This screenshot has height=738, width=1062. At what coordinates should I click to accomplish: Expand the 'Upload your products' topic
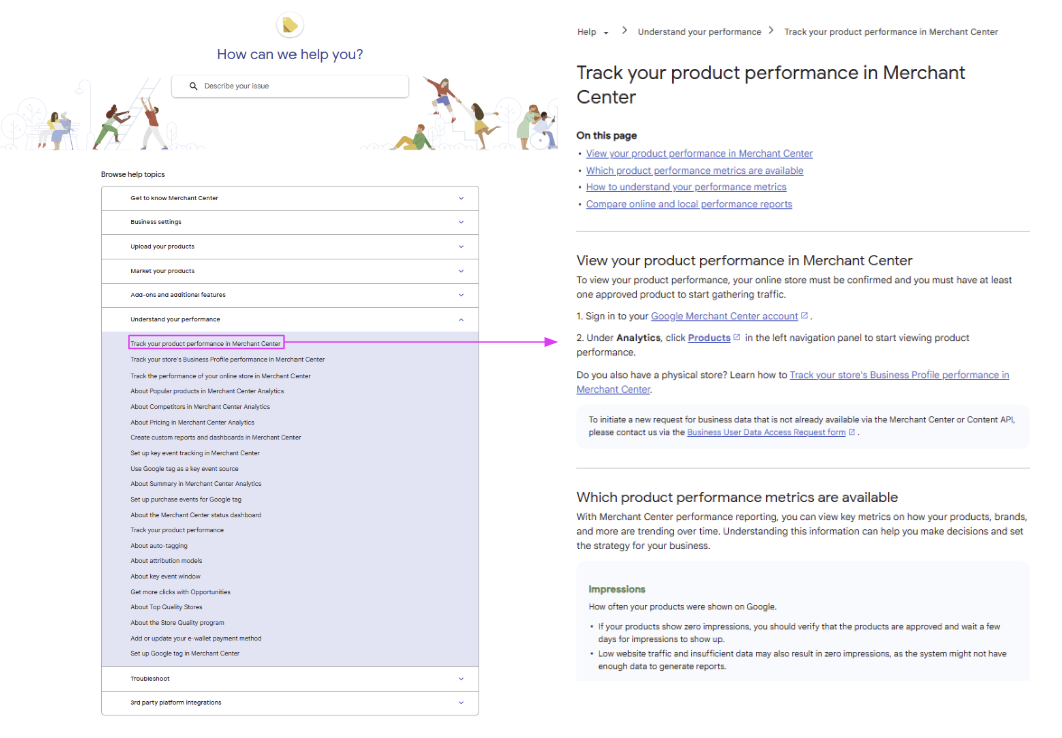point(290,246)
